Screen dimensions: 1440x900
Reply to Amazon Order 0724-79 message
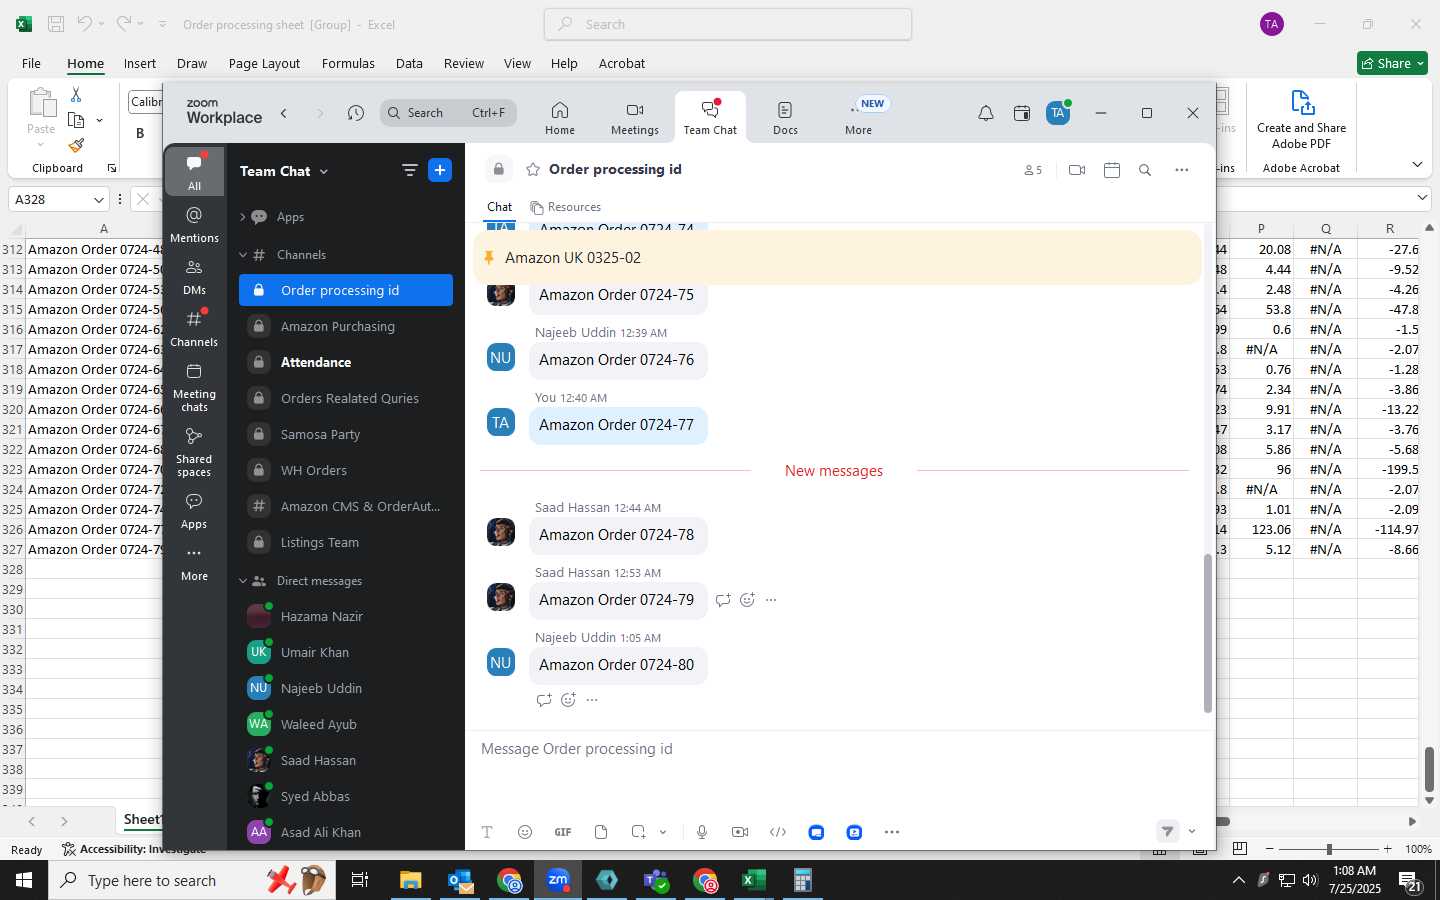tap(723, 600)
